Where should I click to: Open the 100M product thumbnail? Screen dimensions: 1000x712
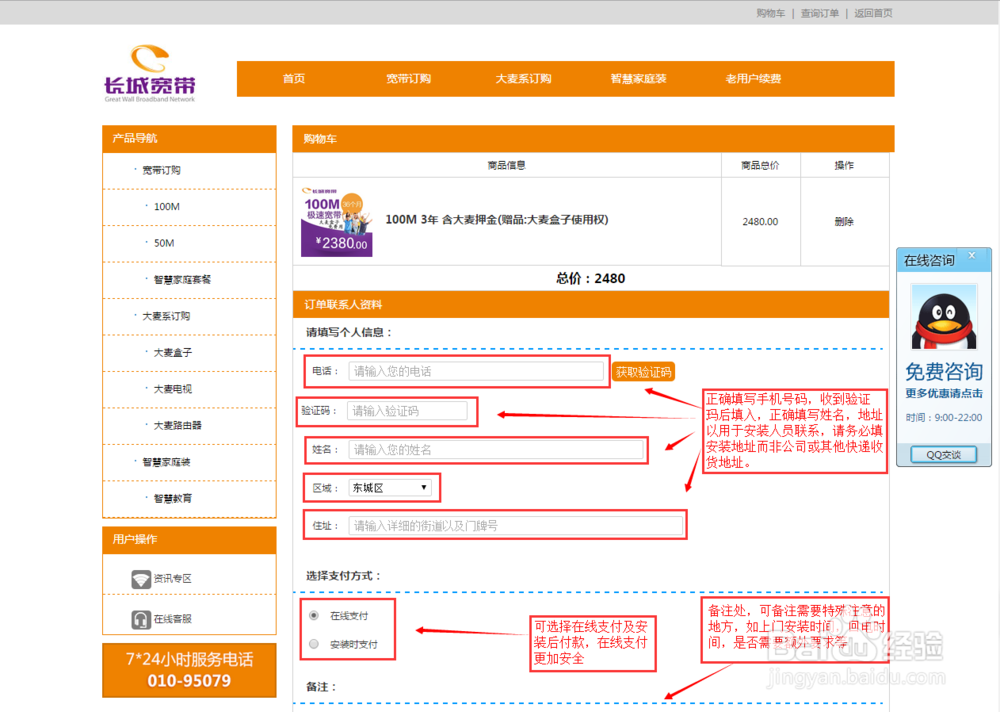pos(337,221)
